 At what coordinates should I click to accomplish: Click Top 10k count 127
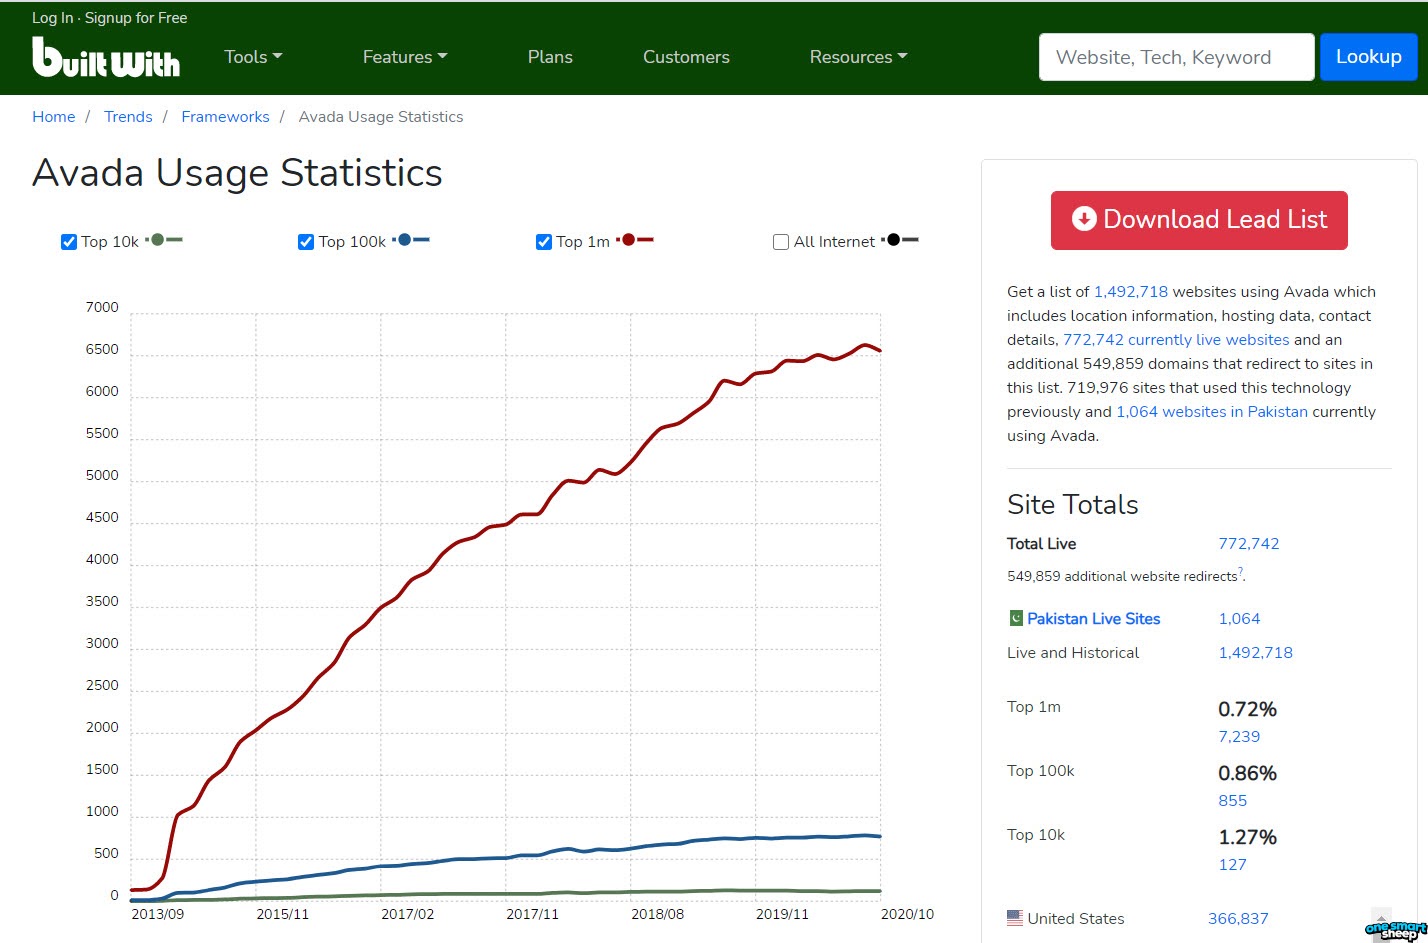1232,865
